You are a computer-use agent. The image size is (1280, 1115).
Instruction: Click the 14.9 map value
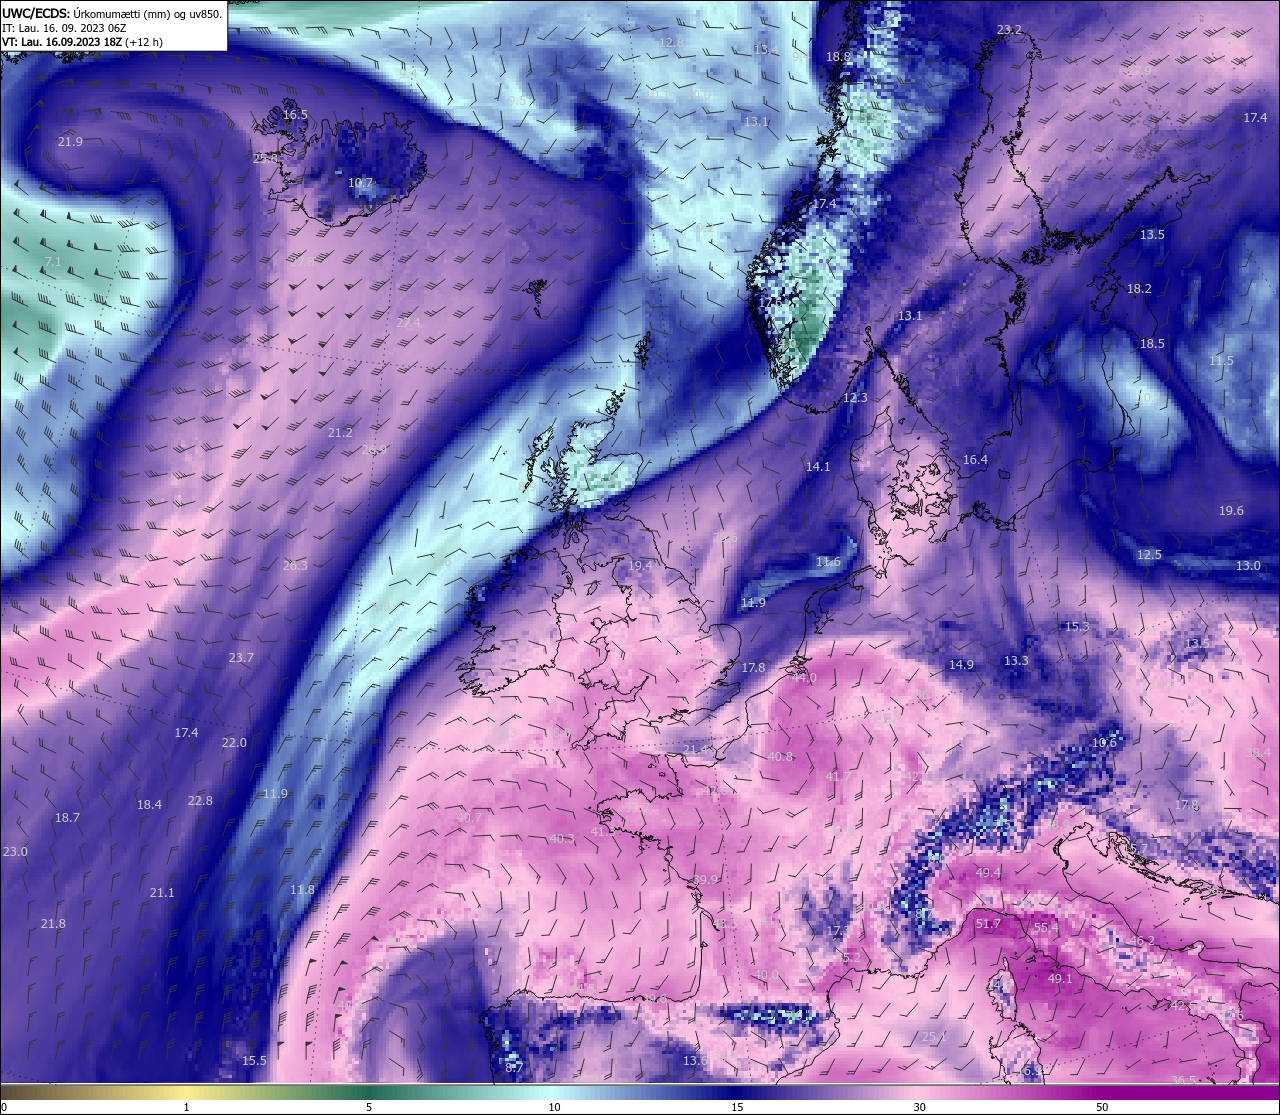961,665
